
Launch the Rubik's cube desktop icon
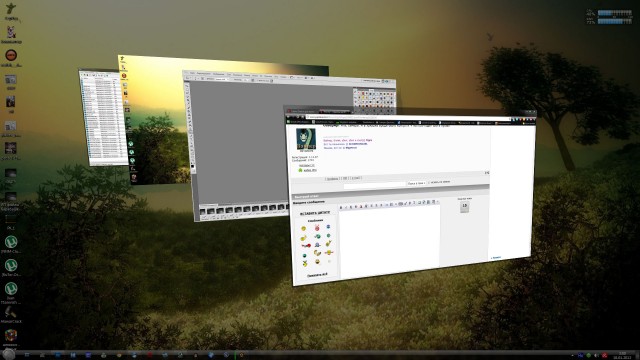[x=11, y=336]
